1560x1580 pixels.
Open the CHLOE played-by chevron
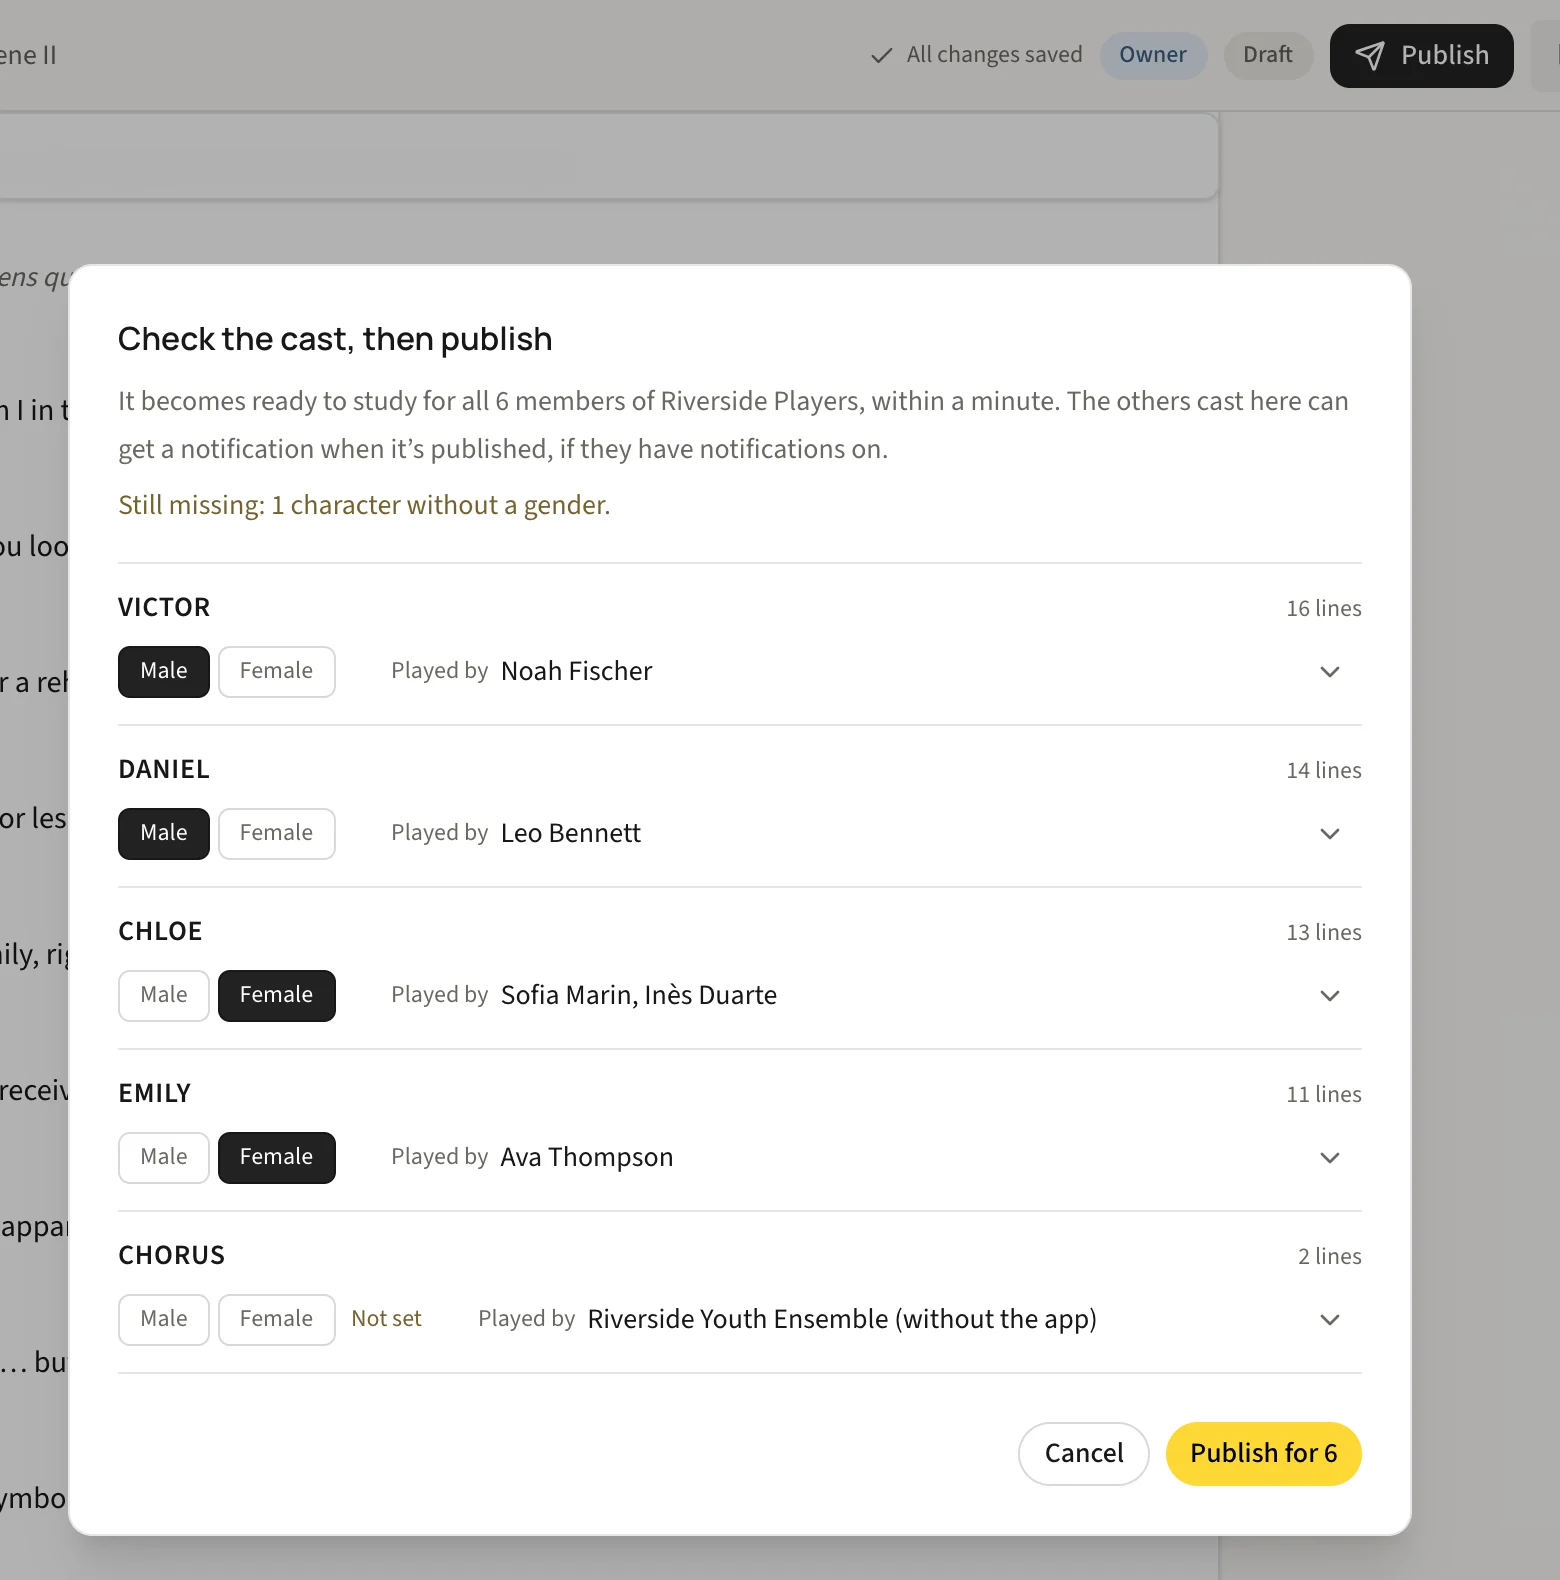click(1329, 995)
